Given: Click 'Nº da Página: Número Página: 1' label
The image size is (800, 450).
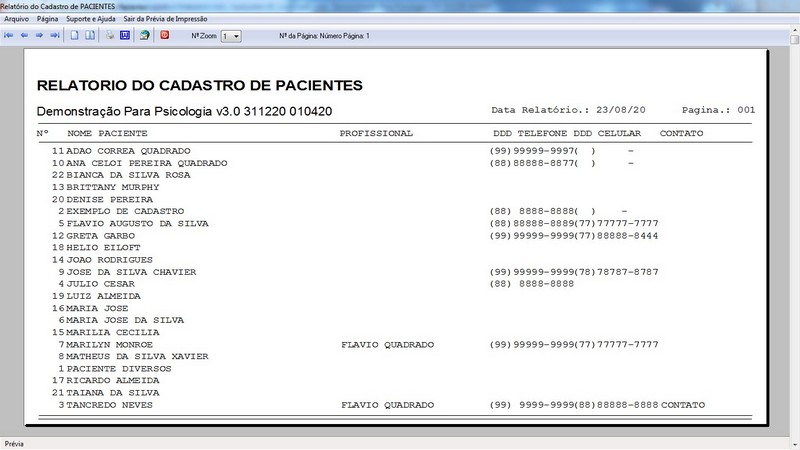Looking at the screenshot, I should pos(324,36).
